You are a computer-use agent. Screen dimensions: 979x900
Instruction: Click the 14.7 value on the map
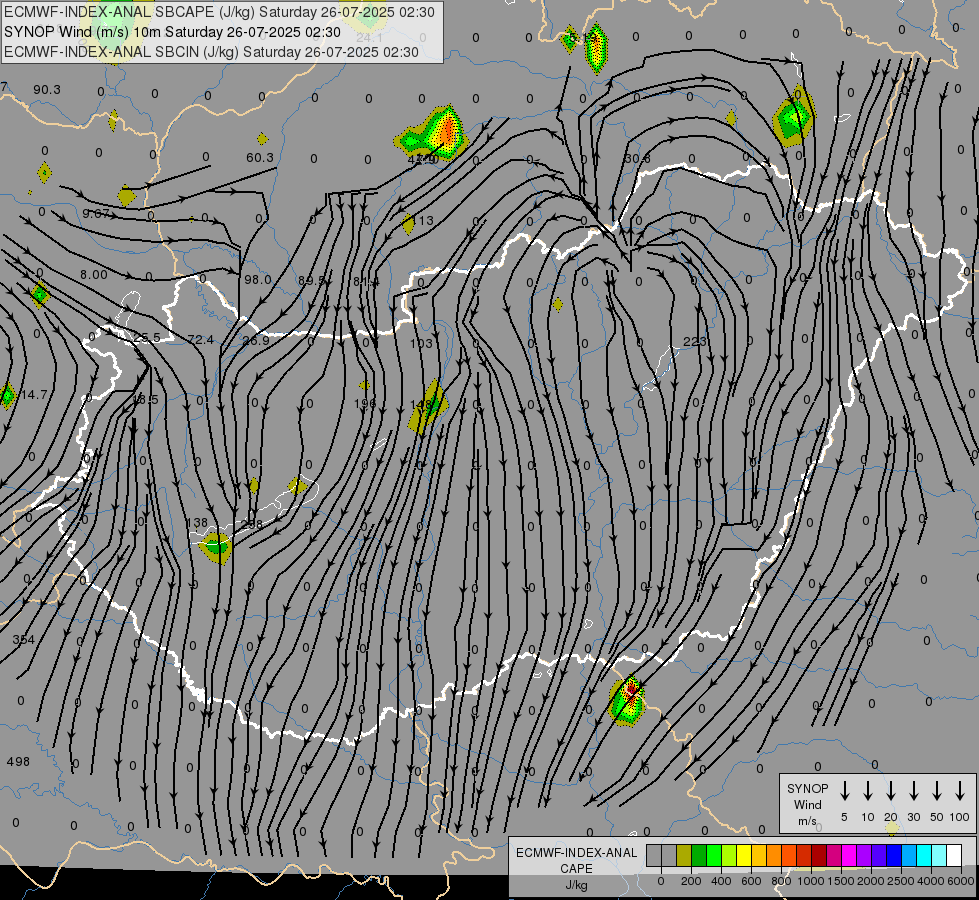(34, 395)
